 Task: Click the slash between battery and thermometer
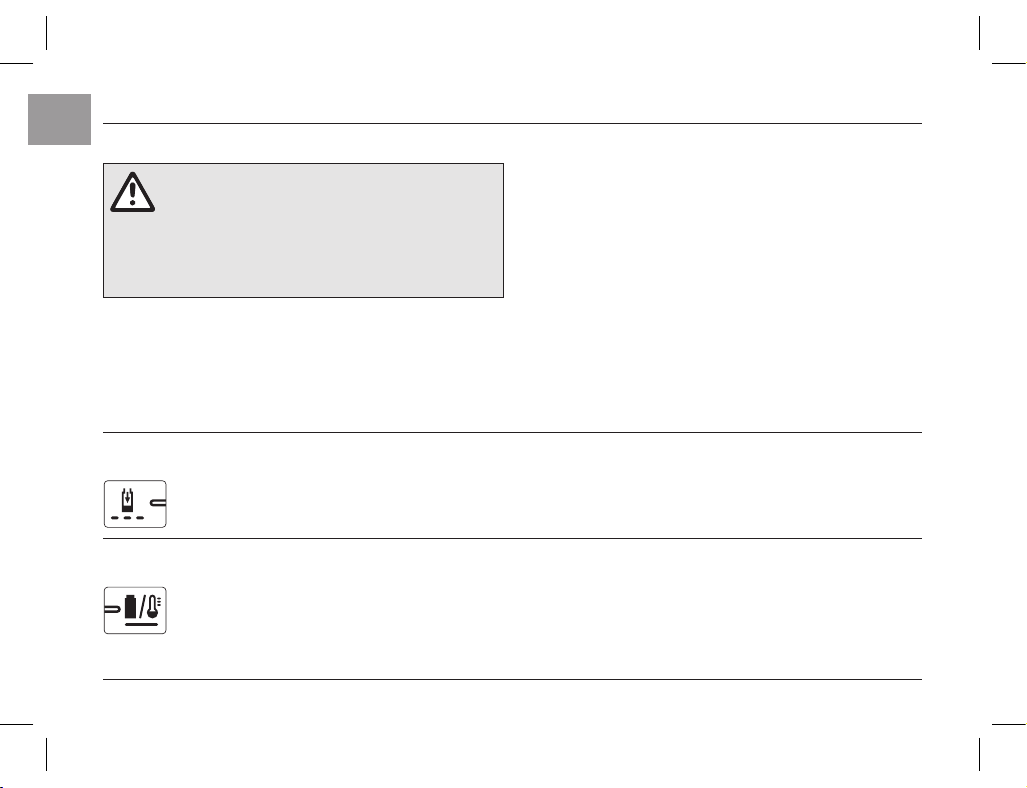tap(143, 607)
